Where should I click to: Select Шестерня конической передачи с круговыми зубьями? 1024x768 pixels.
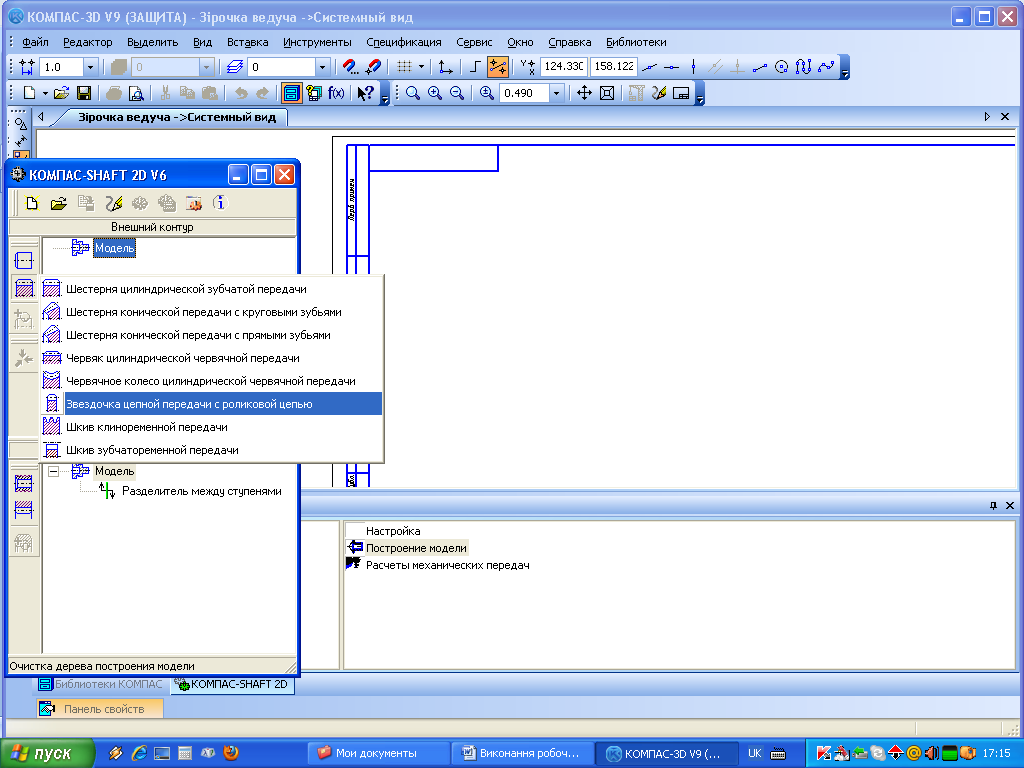212,312
